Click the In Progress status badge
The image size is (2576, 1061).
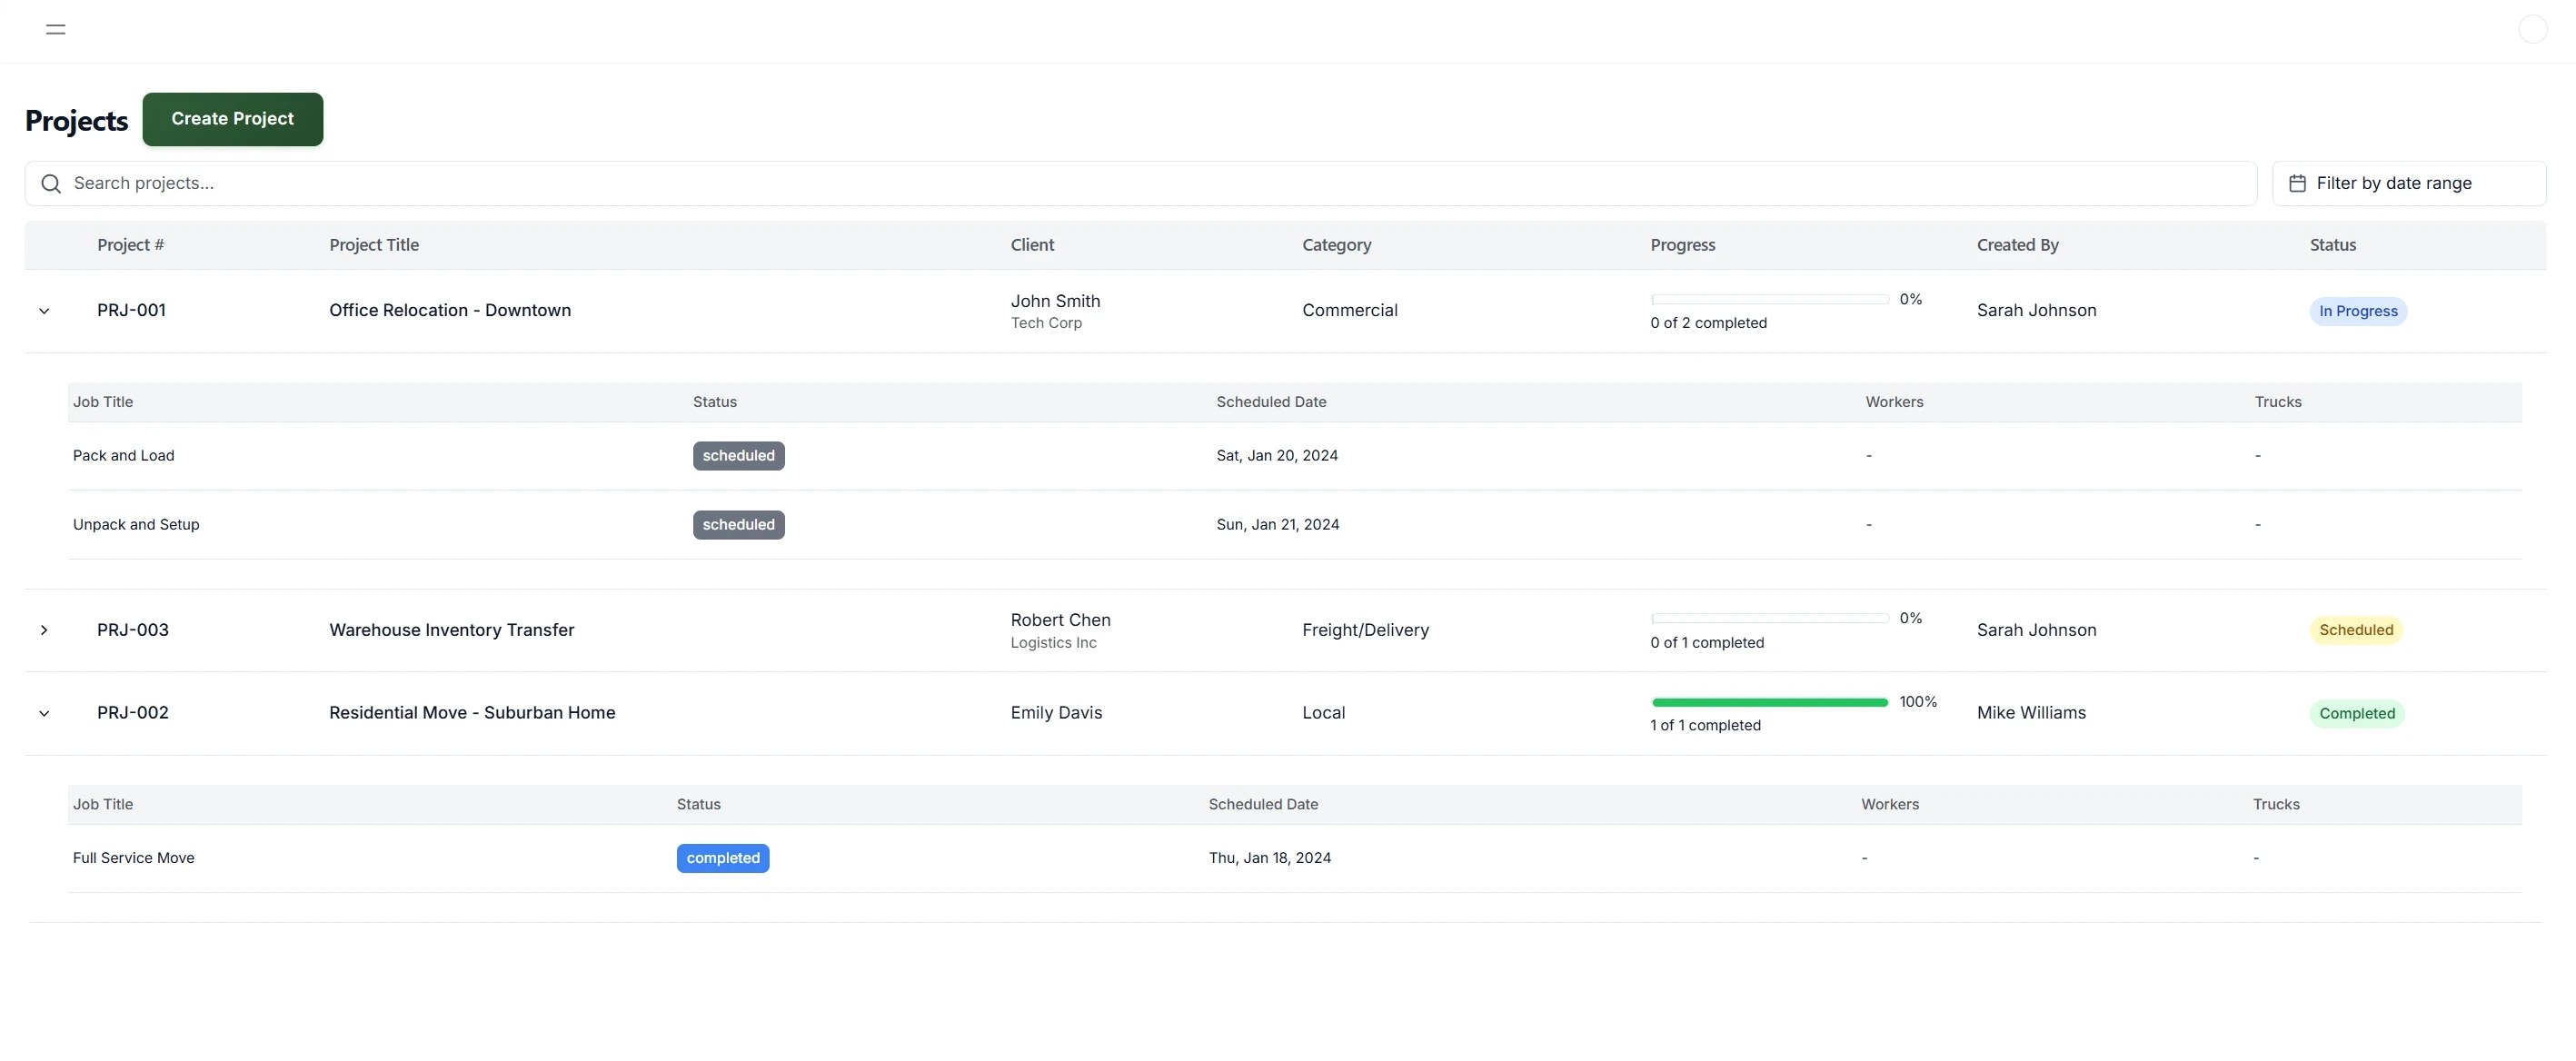coord(2357,312)
